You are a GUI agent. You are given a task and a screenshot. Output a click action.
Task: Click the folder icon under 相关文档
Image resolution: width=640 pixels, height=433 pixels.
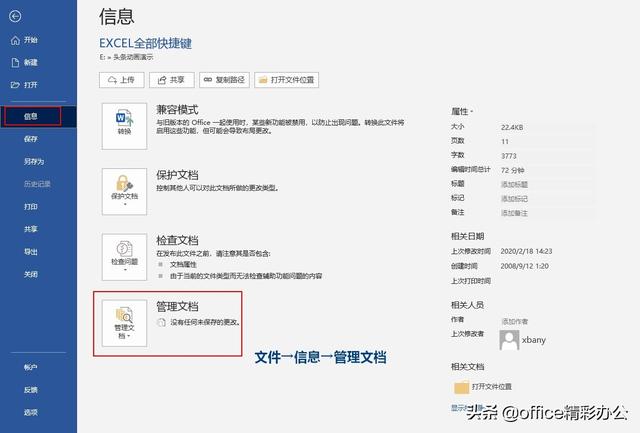pyautogui.click(x=462, y=387)
